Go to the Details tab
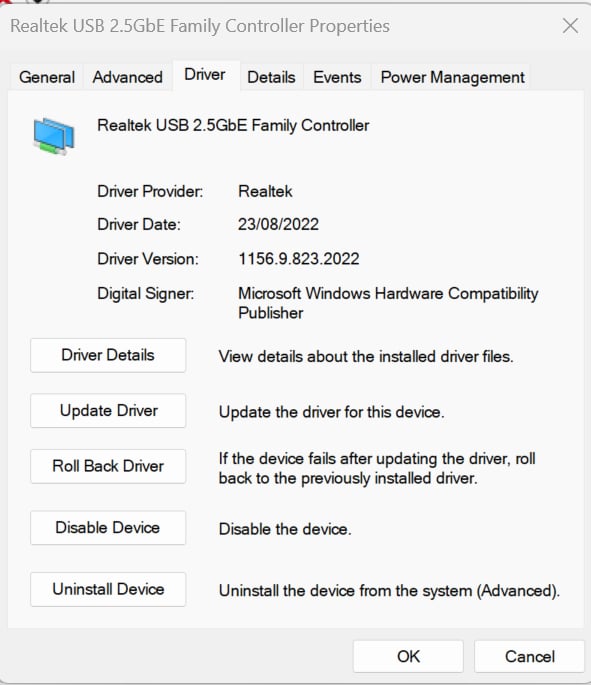The width and height of the screenshot is (591, 685). [x=271, y=77]
